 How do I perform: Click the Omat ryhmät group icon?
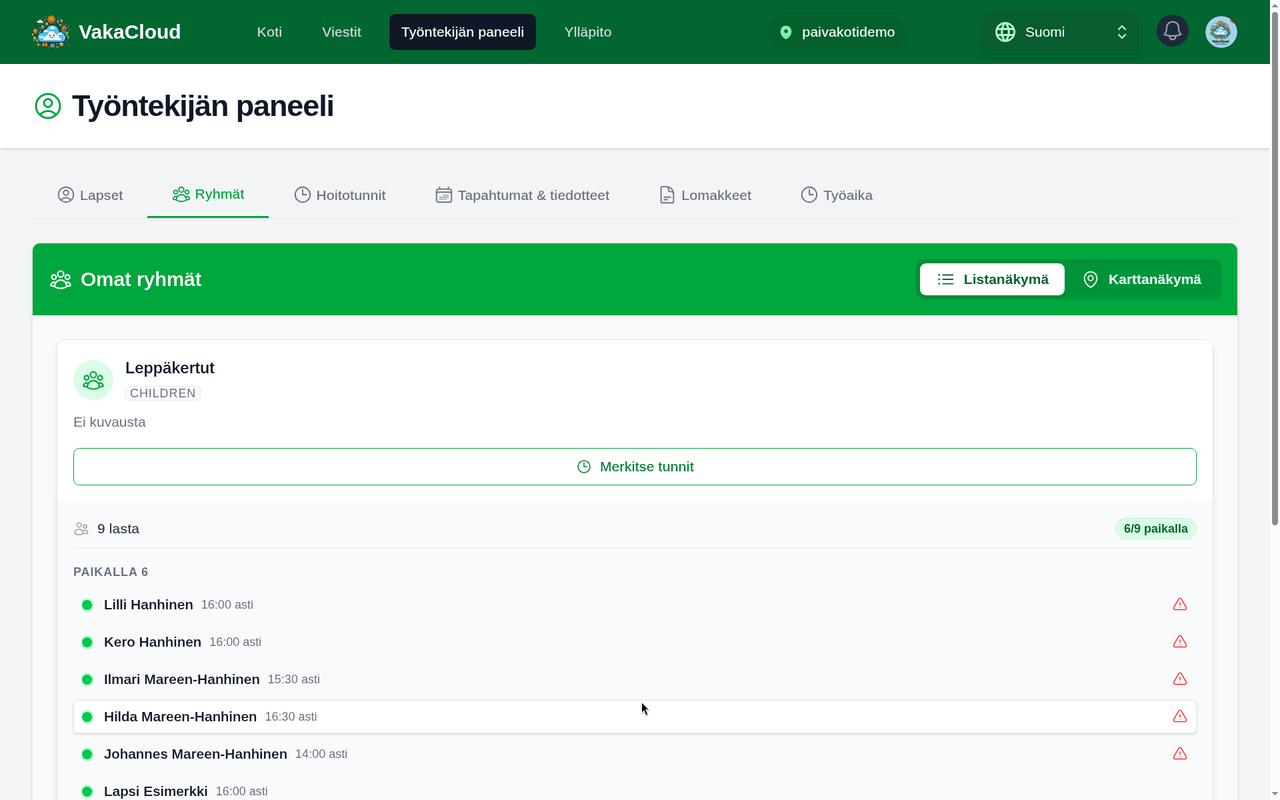(x=61, y=280)
